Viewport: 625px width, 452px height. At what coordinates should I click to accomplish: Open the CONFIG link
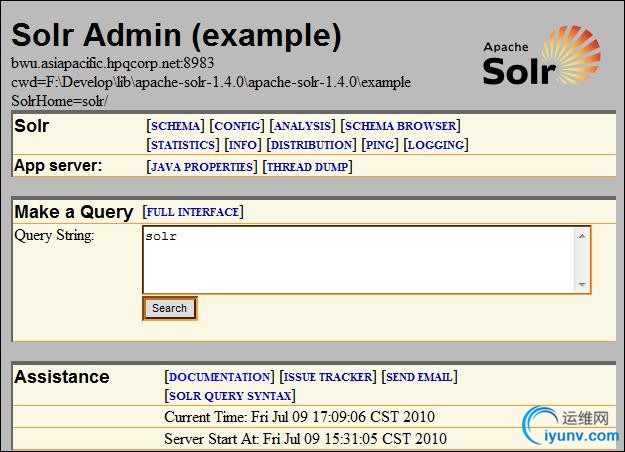[237, 126]
